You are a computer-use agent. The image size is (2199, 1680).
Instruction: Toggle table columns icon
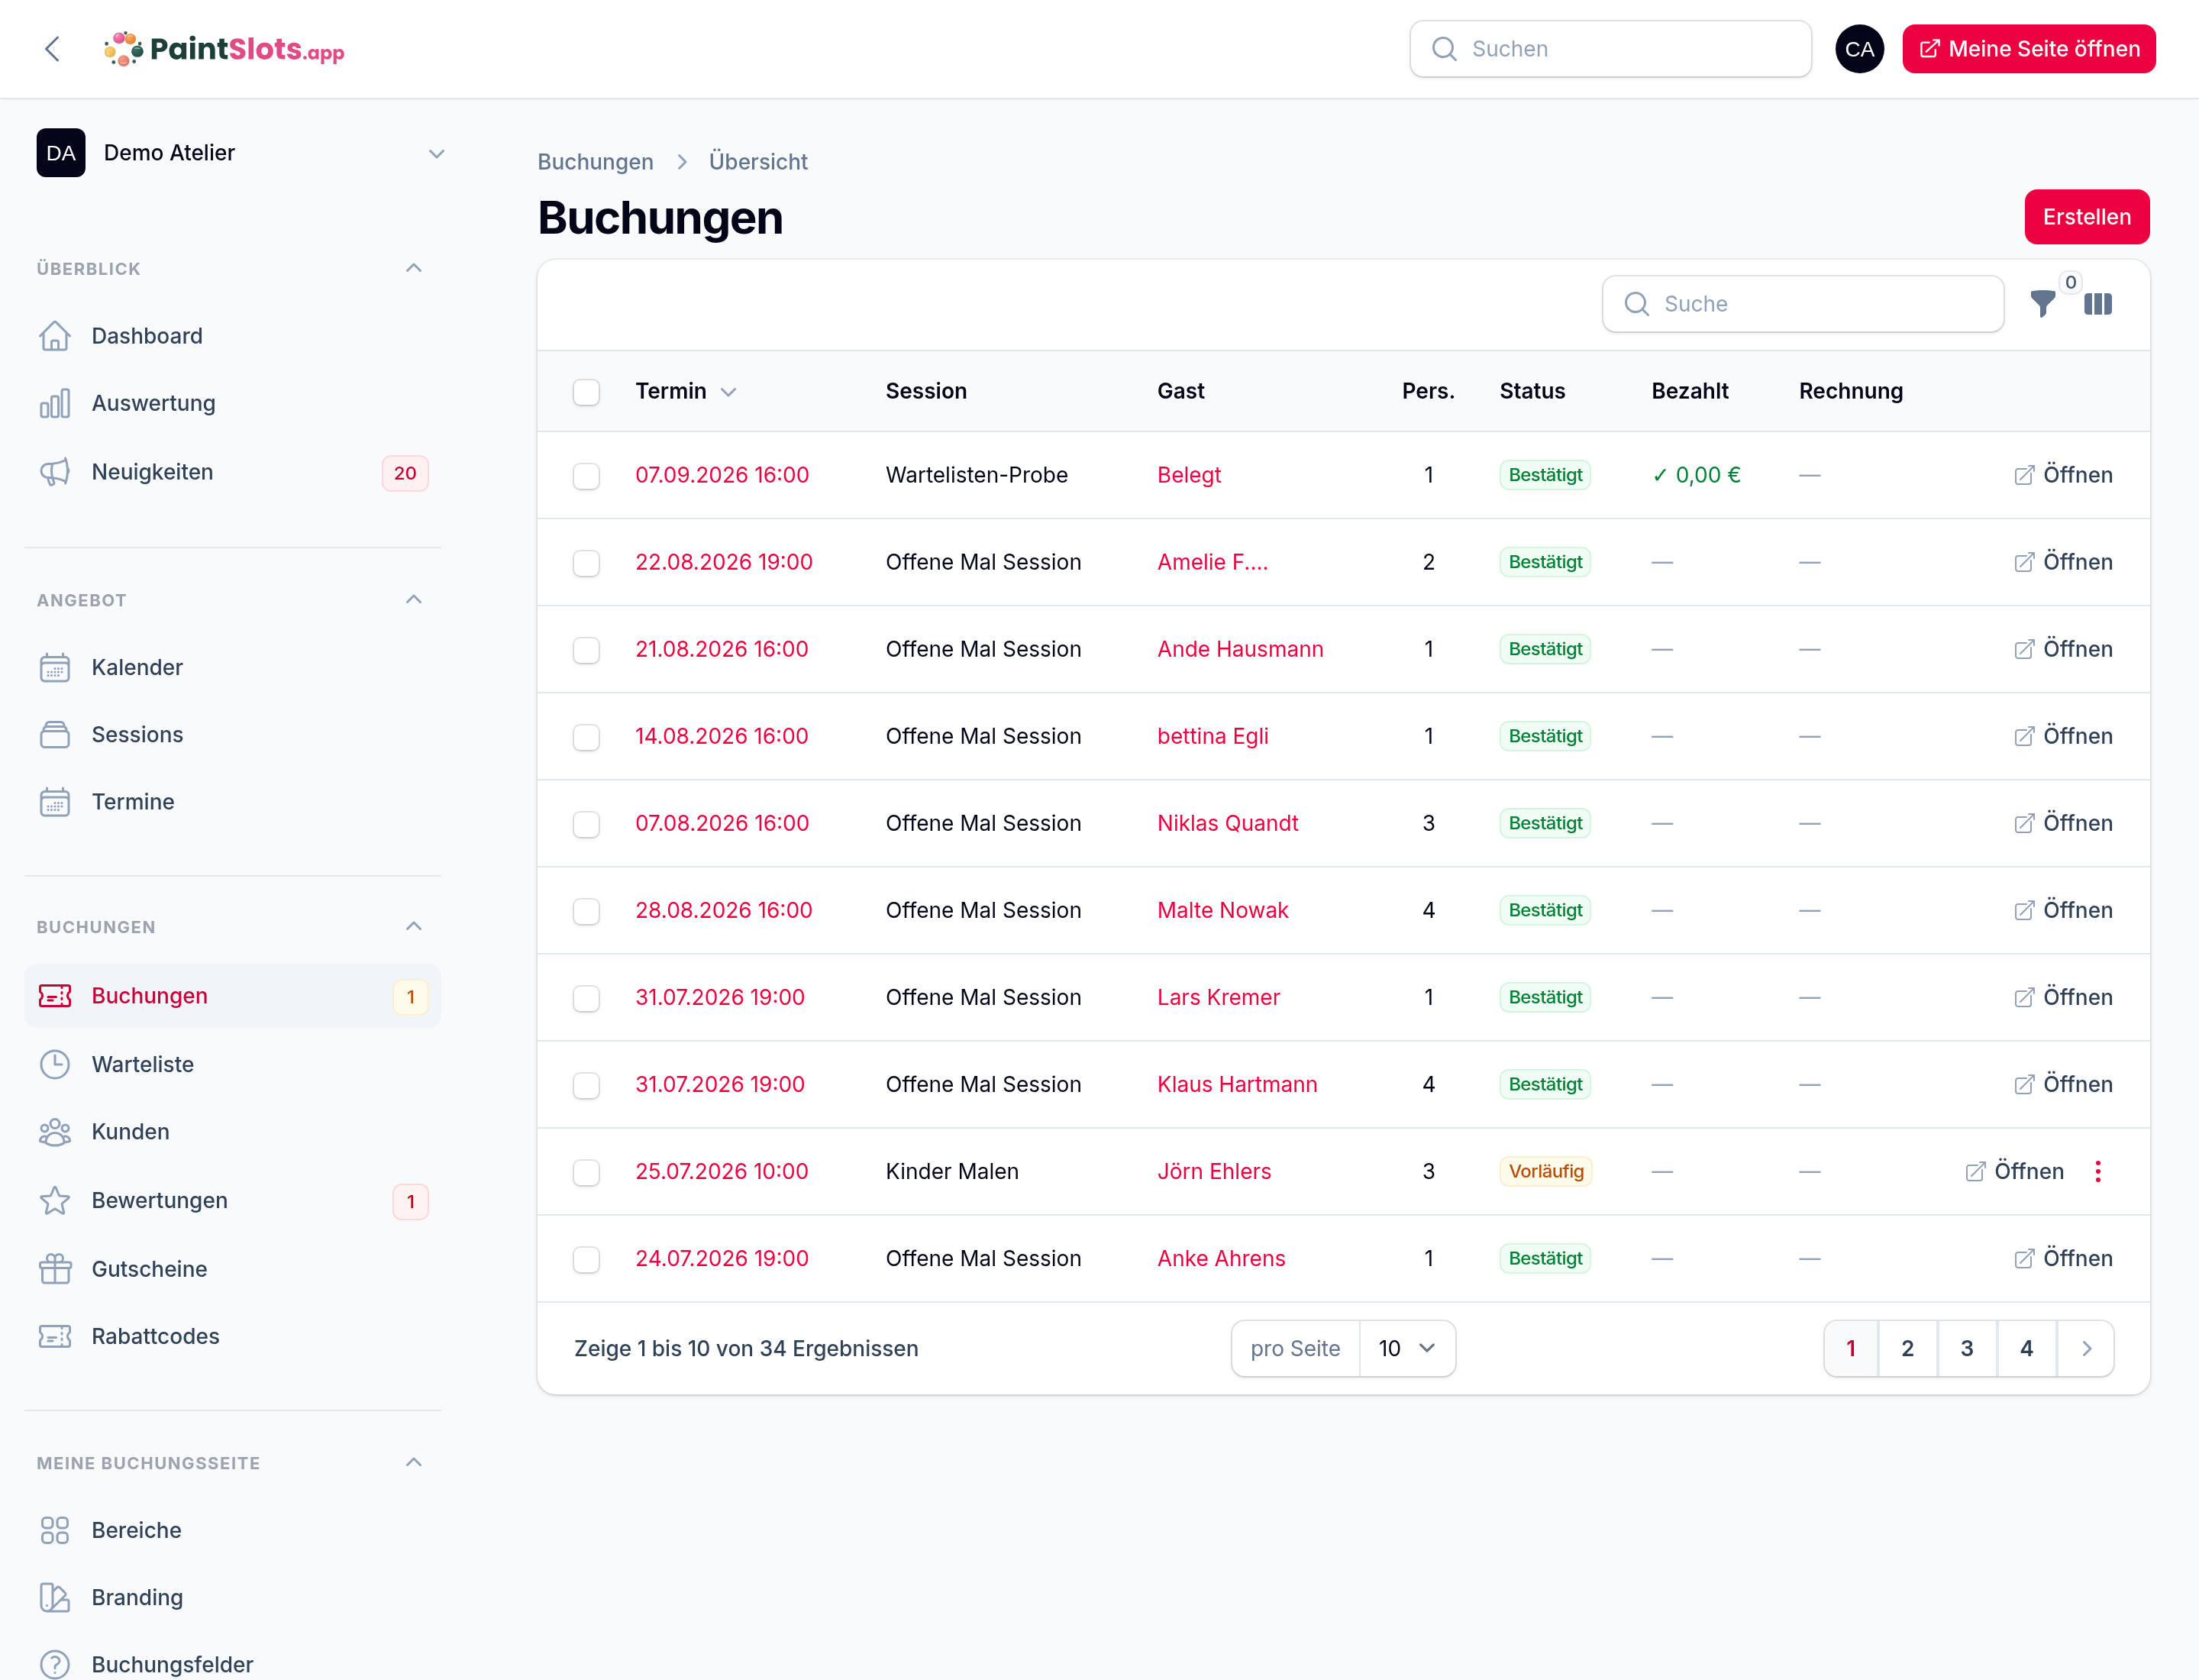[x=2098, y=304]
